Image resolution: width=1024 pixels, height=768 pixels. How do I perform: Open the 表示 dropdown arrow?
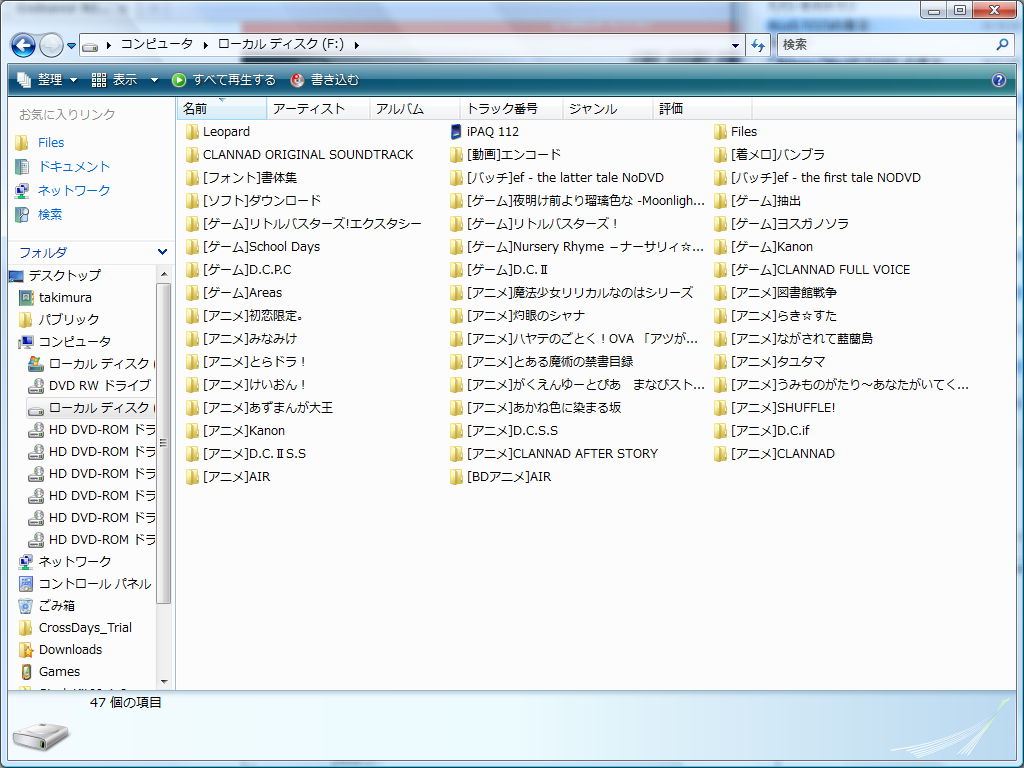(154, 80)
